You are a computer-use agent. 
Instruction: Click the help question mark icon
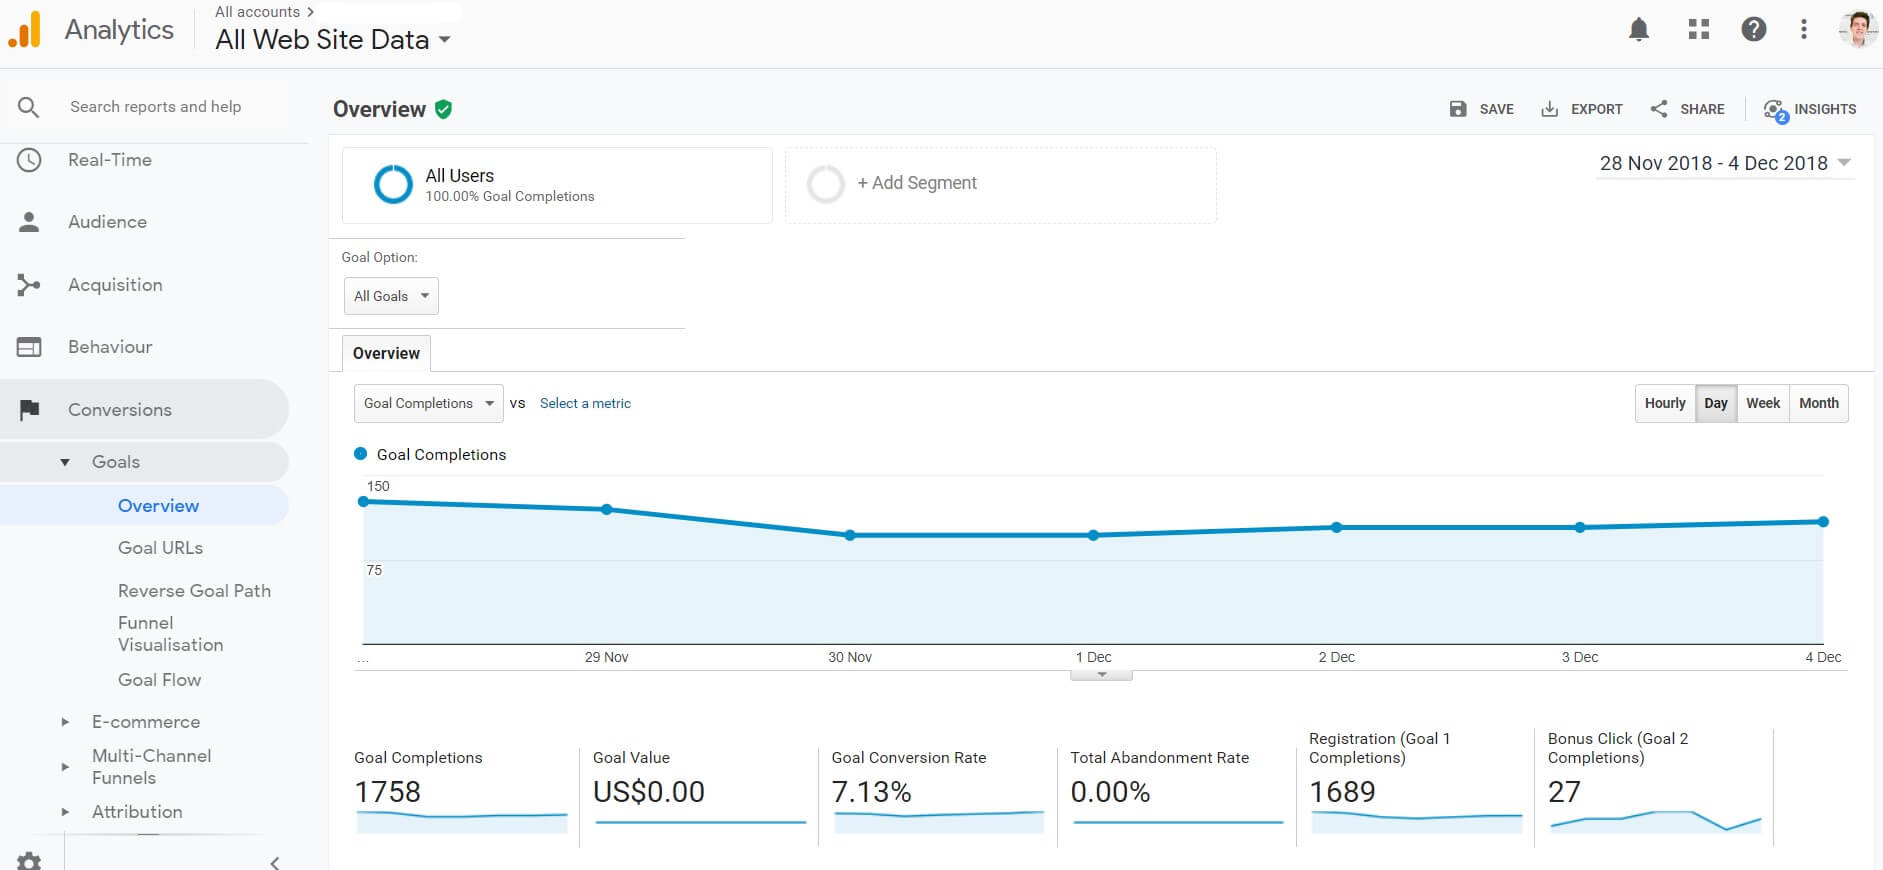pos(1753,30)
